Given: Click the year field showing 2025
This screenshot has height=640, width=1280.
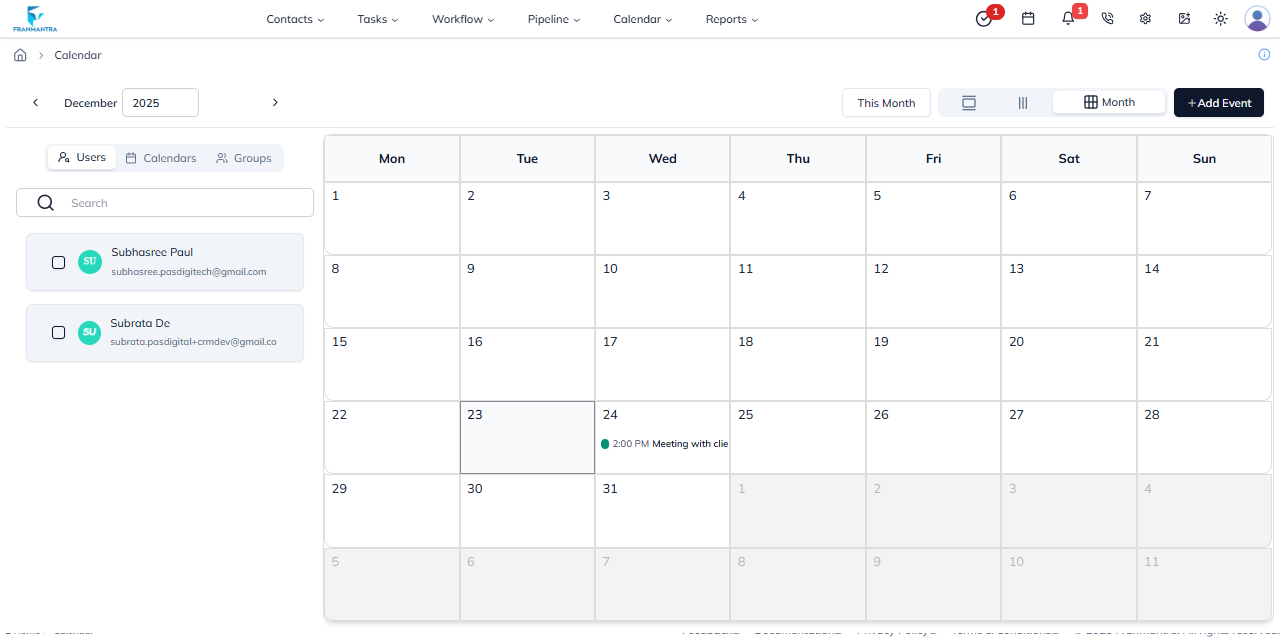Looking at the screenshot, I should pos(160,103).
